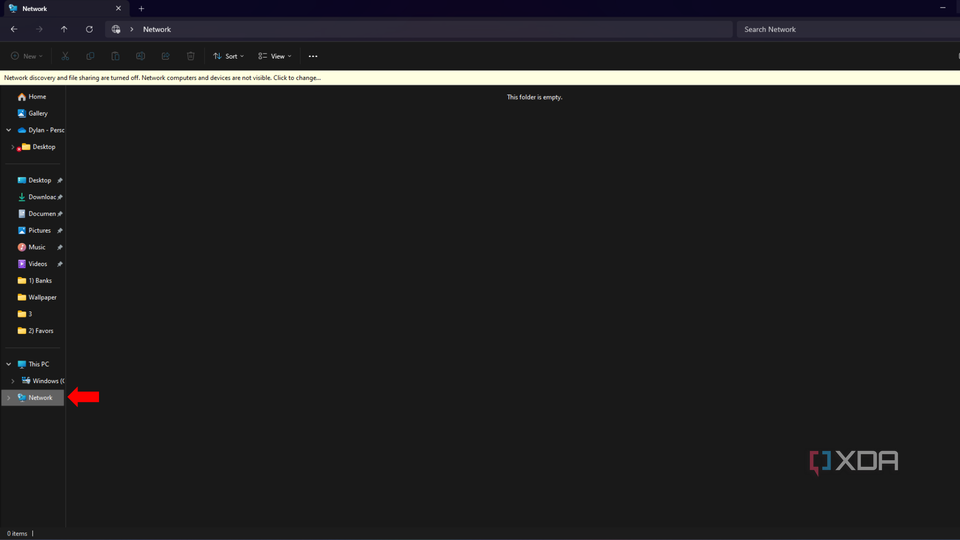Click the Rename toolbar icon
The image size is (960, 540).
(140, 56)
